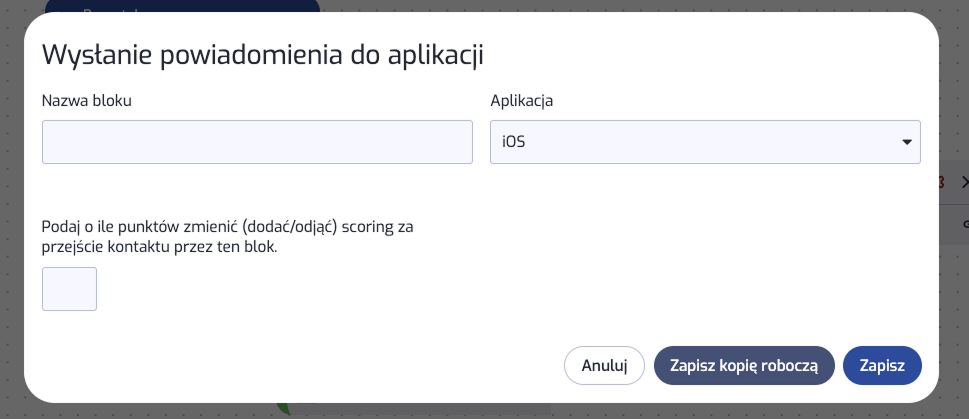Screen dimensions: 969x419
Task: Click the "Aplikacja" label
Action: (x=522, y=100)
